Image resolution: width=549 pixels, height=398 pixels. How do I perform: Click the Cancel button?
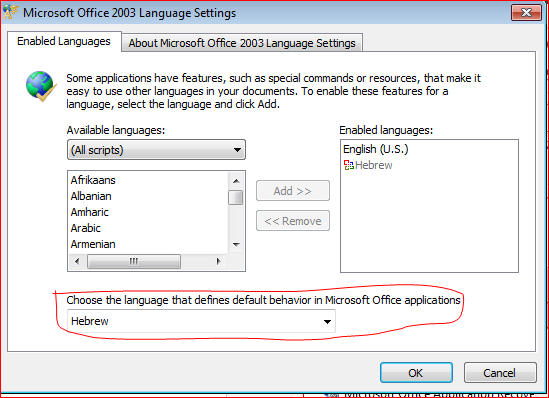[x=500, y=373]
